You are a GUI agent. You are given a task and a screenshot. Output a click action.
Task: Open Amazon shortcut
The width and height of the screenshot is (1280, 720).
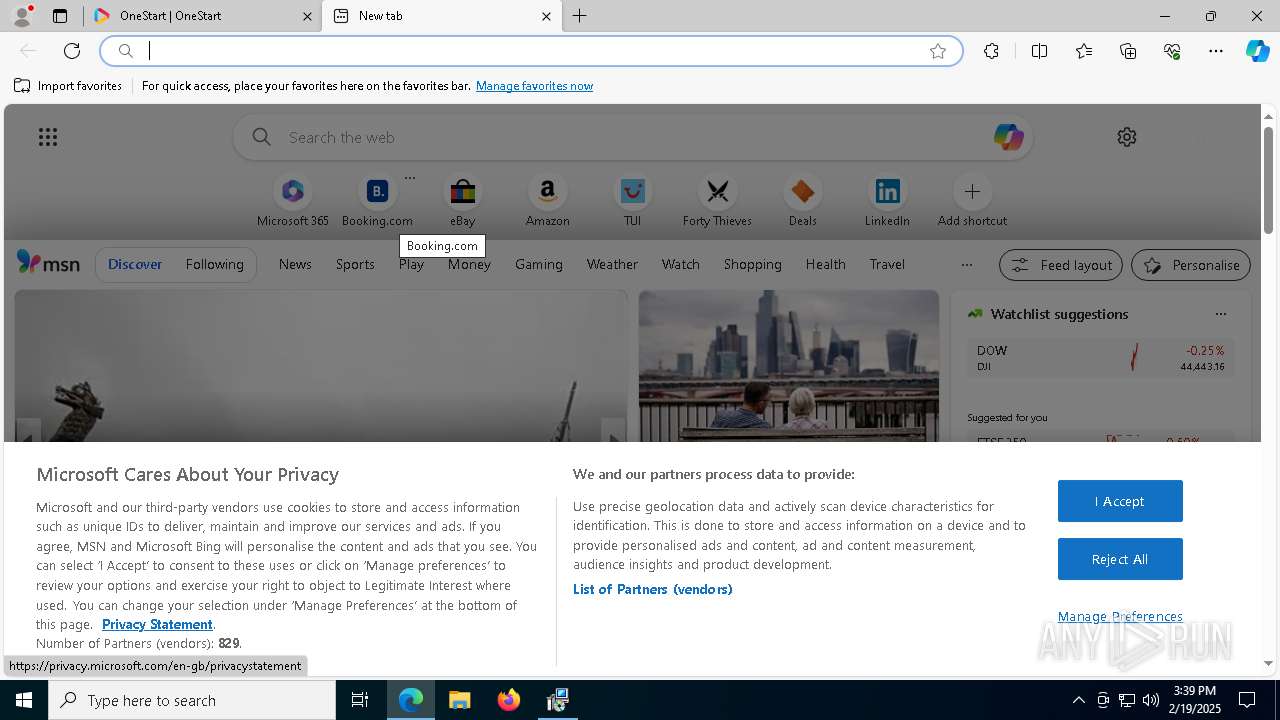point(547,201)
